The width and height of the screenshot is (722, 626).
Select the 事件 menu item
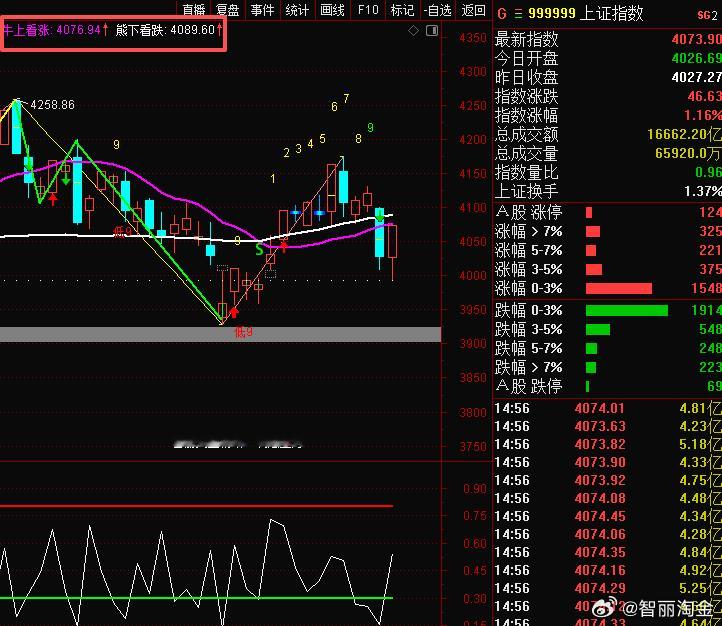[x=262, y=10]
